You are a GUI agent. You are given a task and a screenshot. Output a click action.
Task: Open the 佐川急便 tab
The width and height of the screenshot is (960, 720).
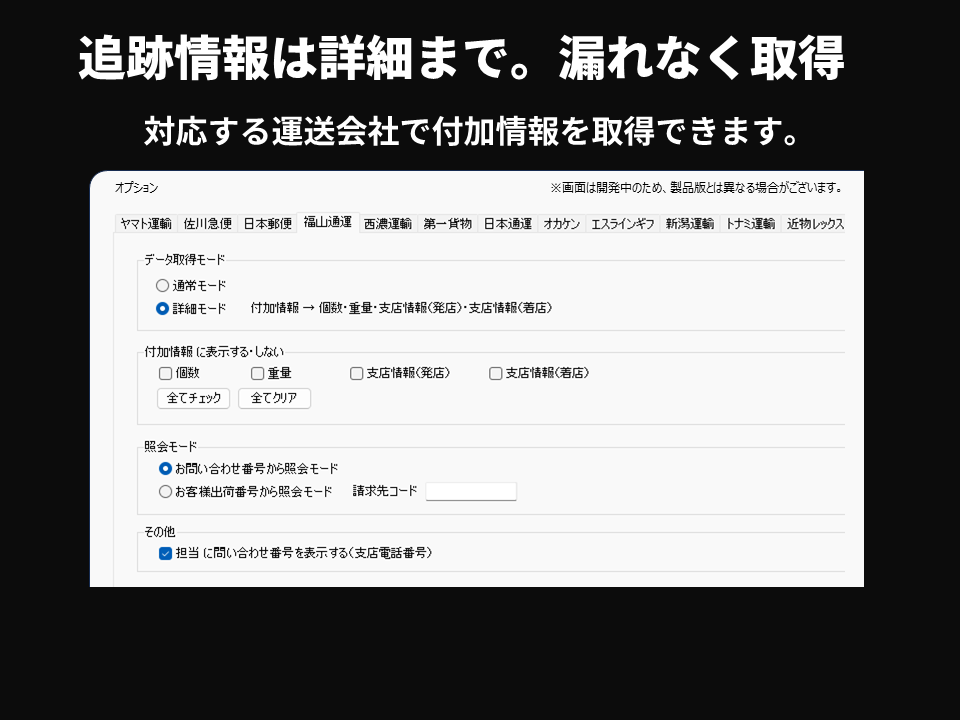[x=208, y=224]
